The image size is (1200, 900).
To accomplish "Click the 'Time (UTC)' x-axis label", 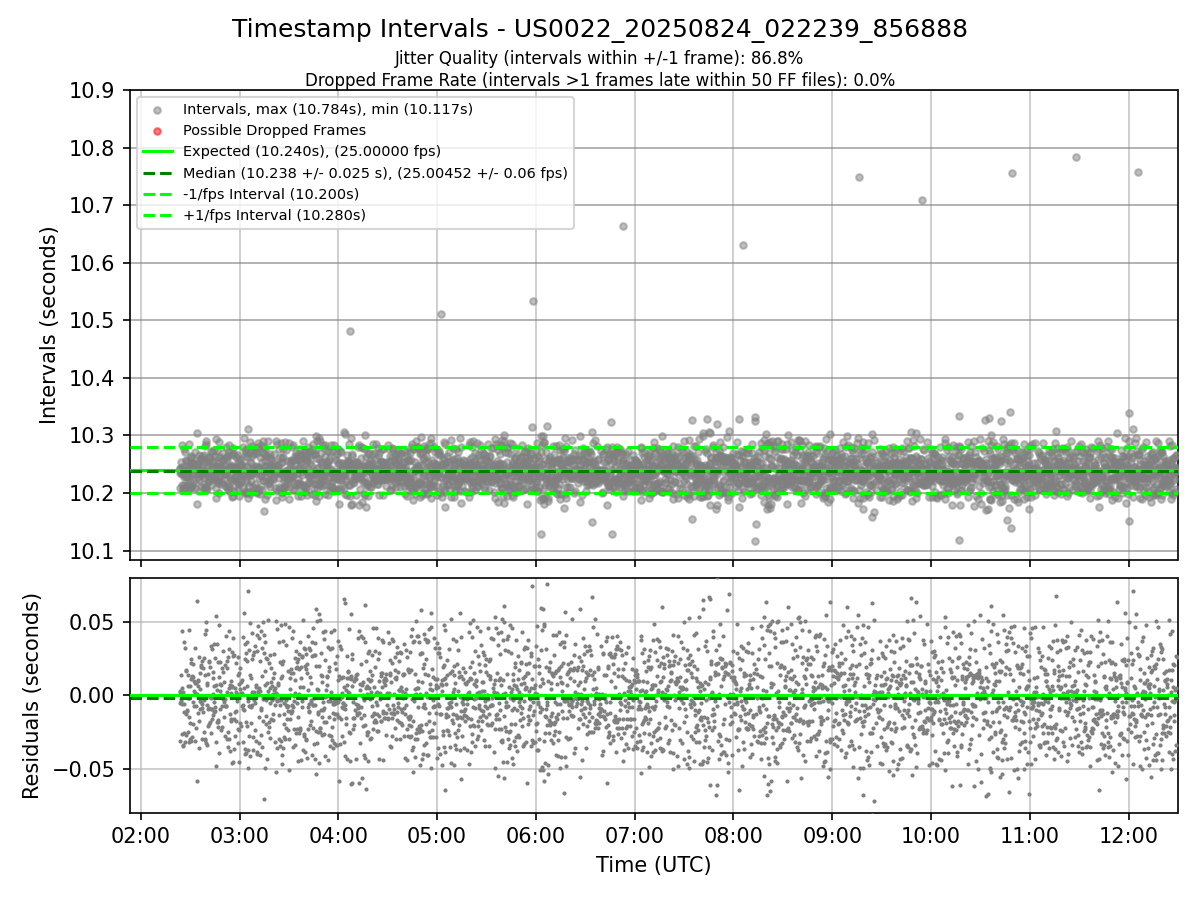I will click(x=653, y=865).
